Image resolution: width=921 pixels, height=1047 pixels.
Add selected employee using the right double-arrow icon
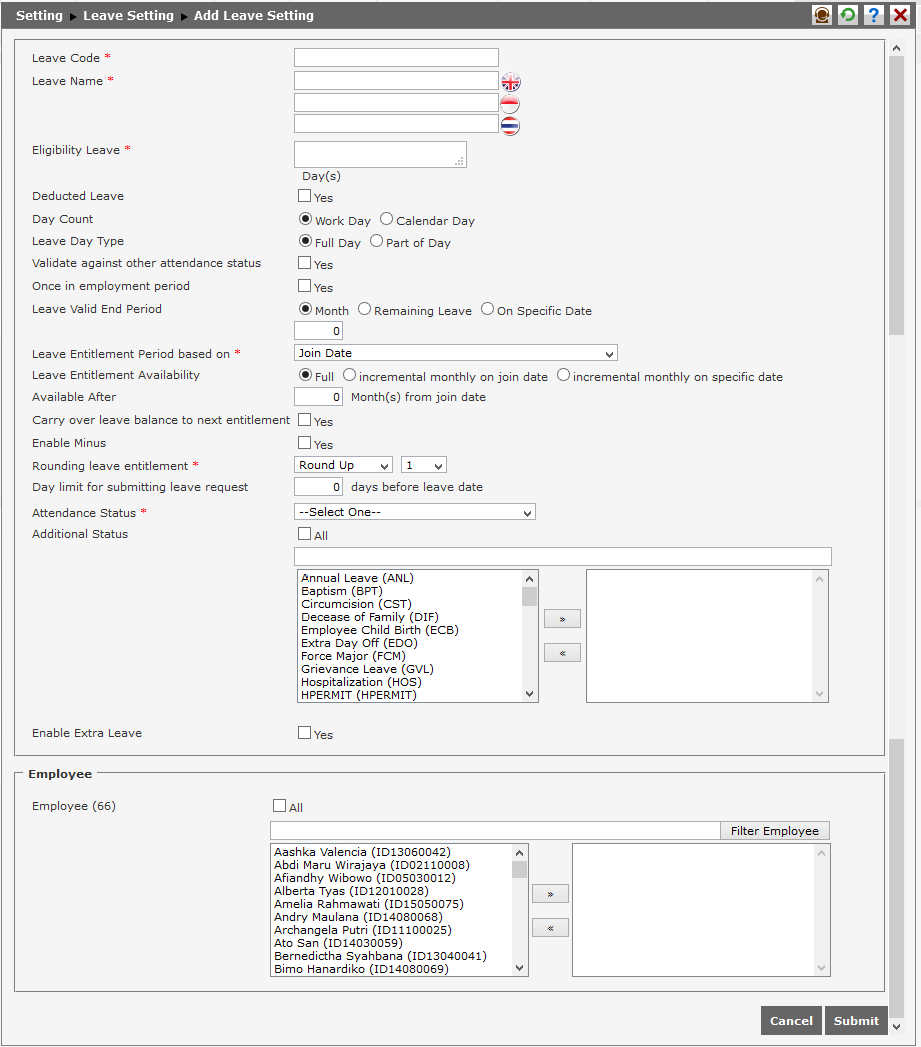pos(550,893)
